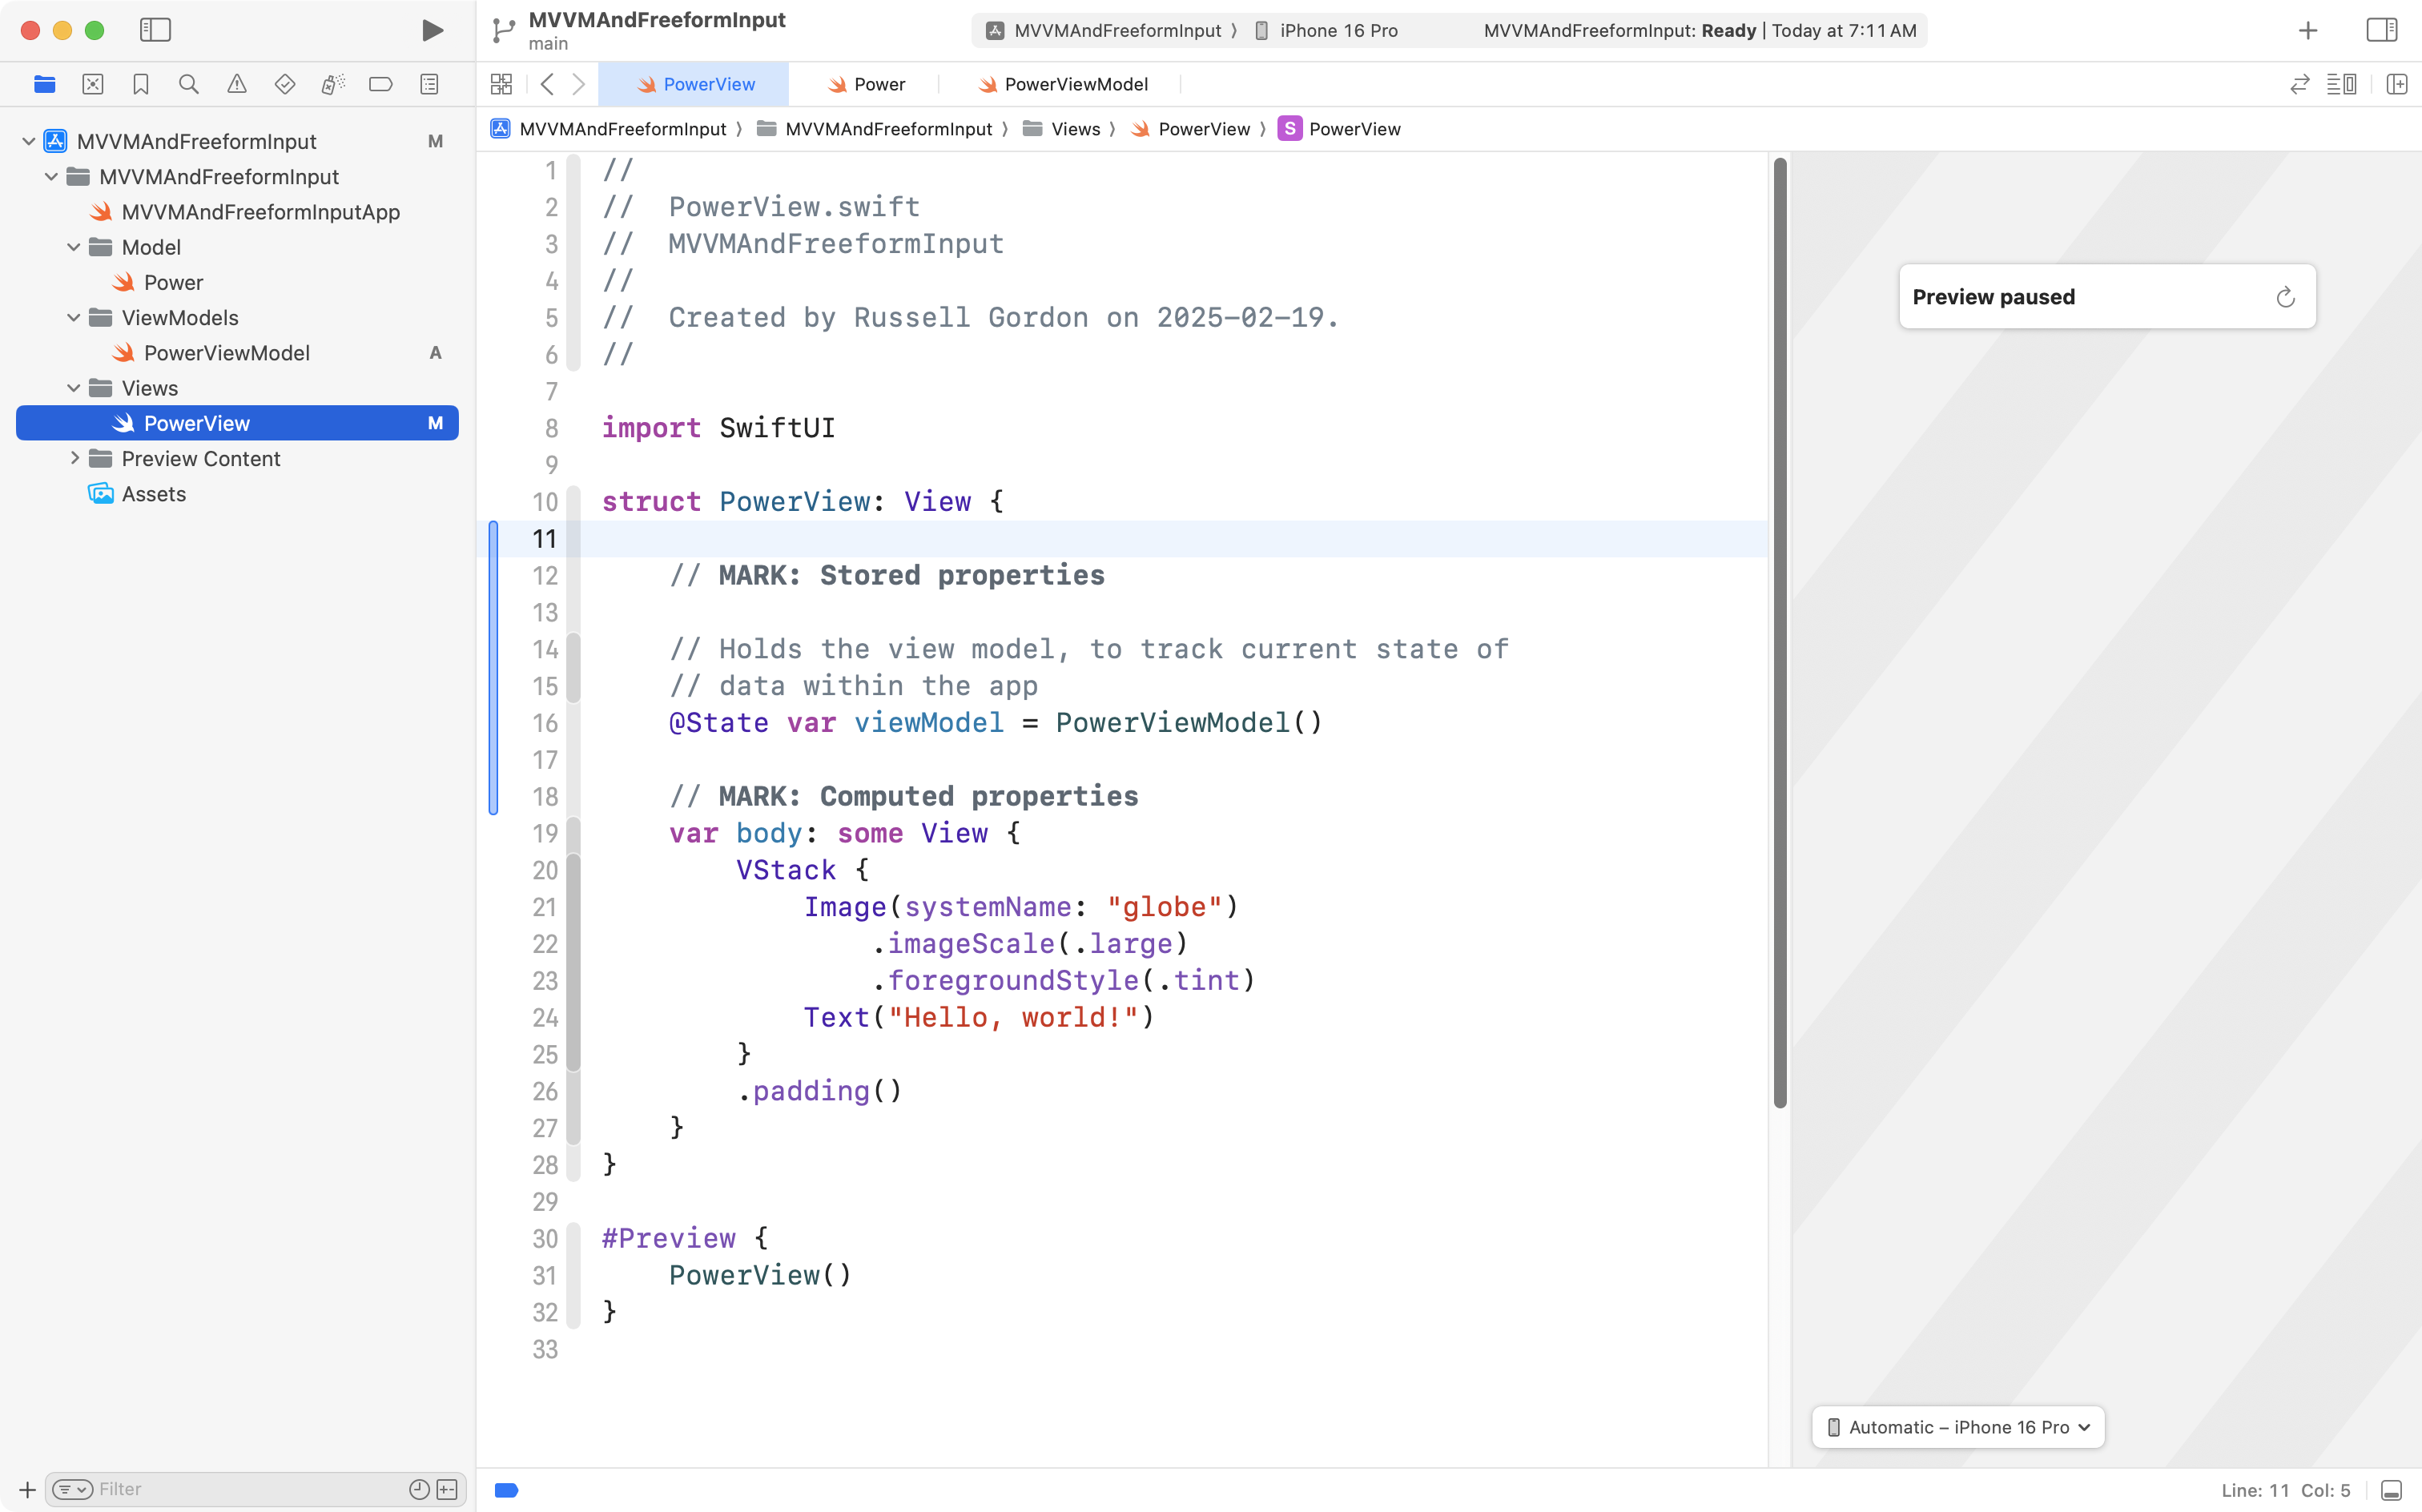Open the Source Control navigator icon
The height and width of the screenshot is (1512, 2422).
tap(92, 84)
